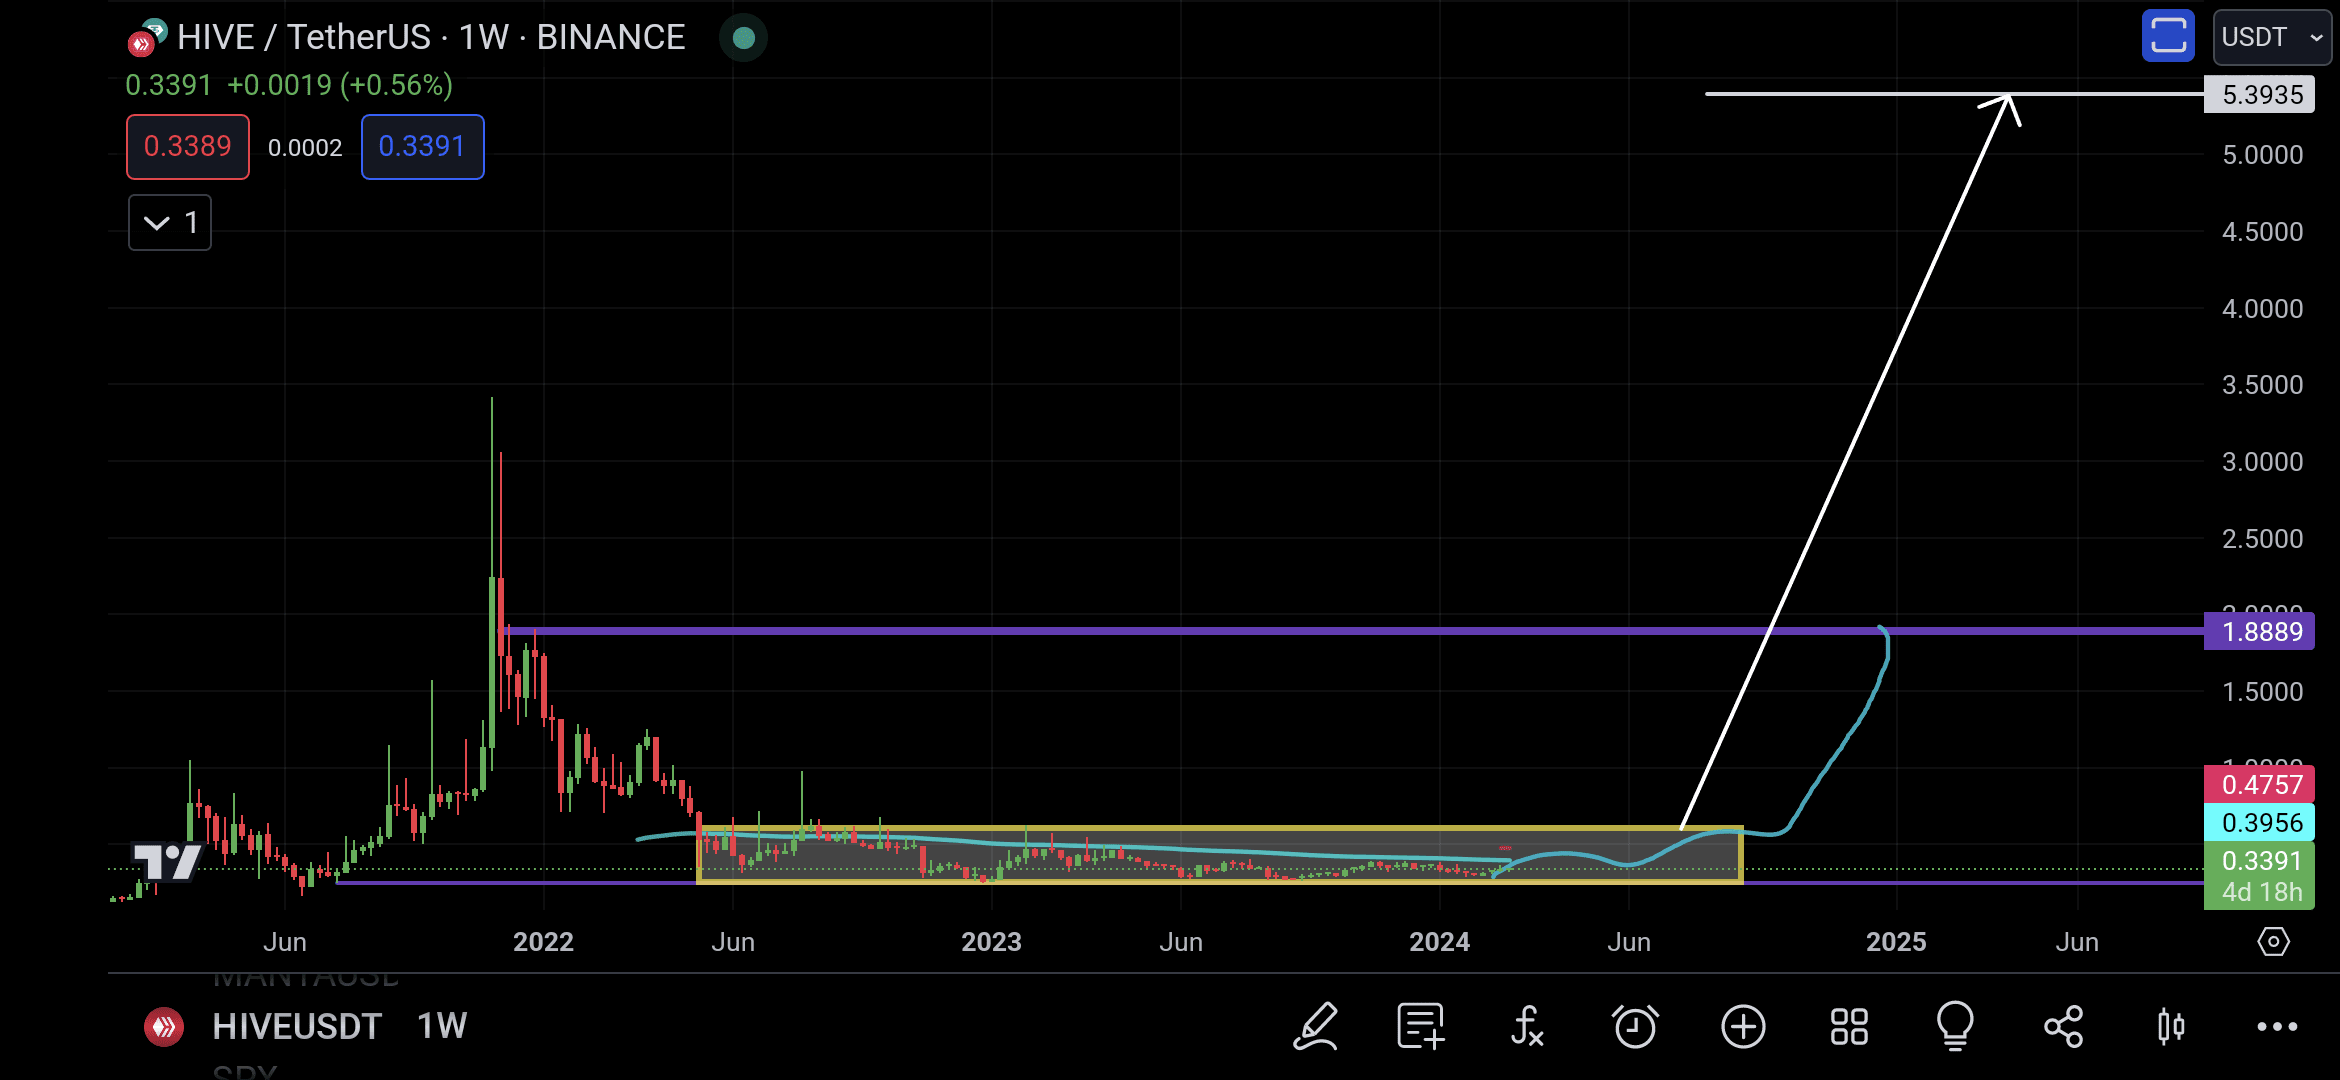Click the 5.3935 price label
2340x1080 pixels.
point(2259,95)
